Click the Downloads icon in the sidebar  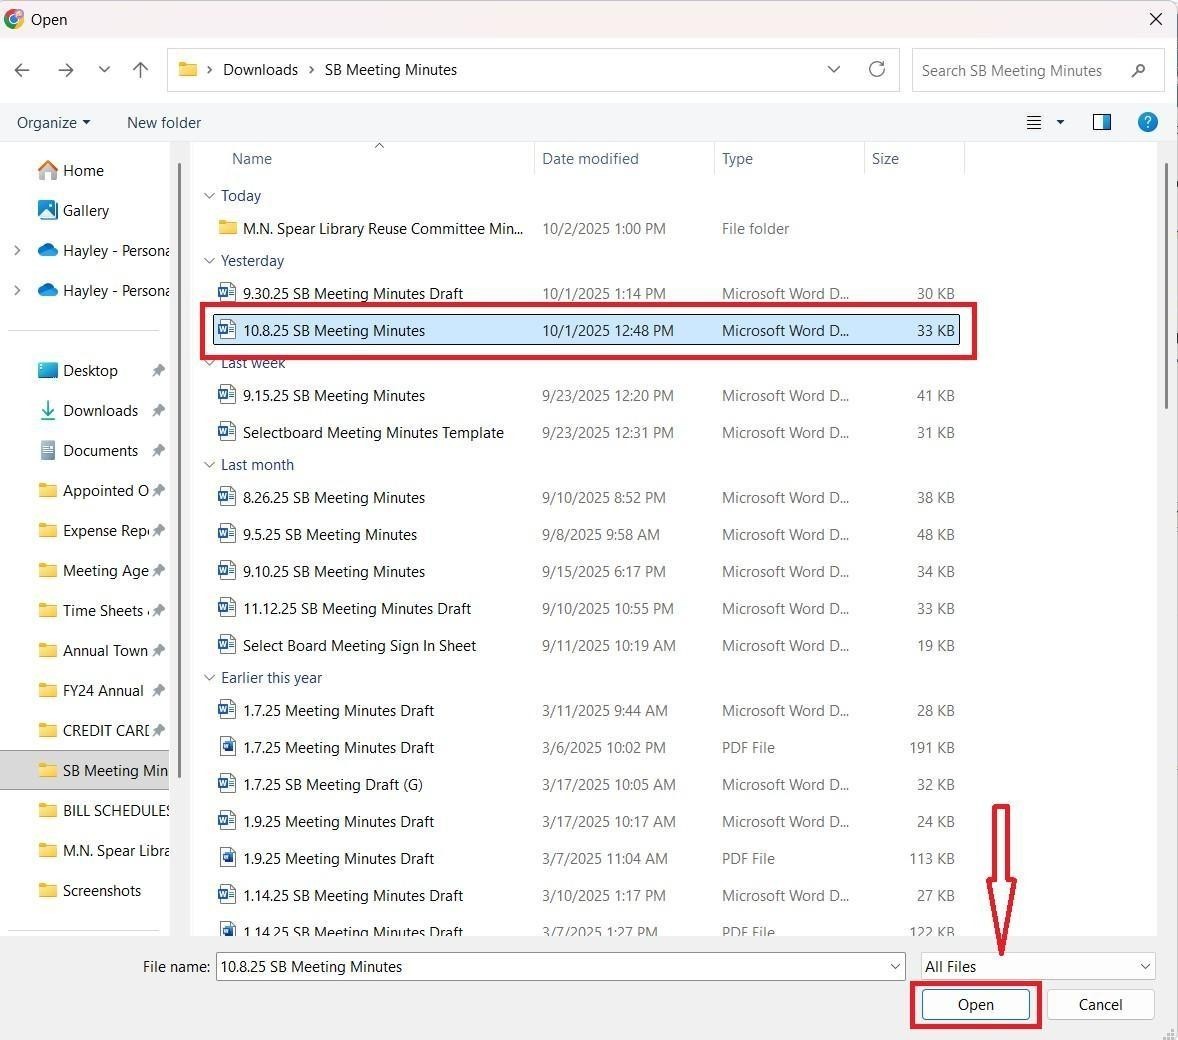pos(48,410)
